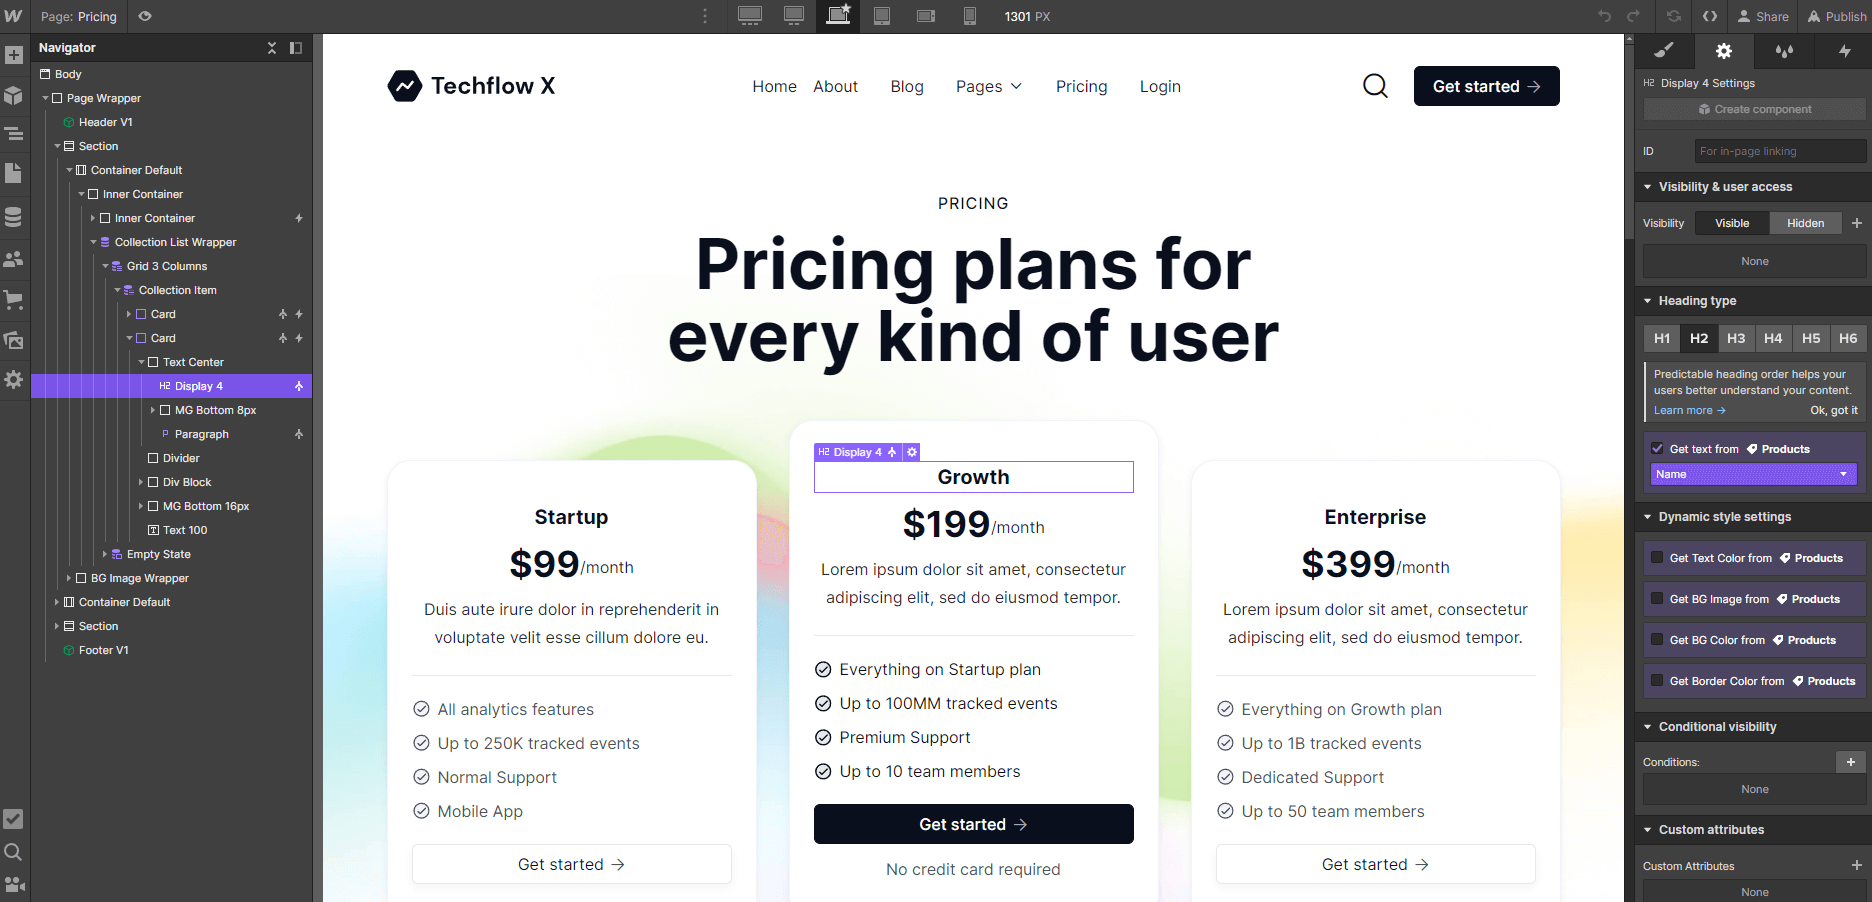The width and height of the screenshot is (1872, 902).
Task: Open the Components panel
Action: tap(14, 96)
